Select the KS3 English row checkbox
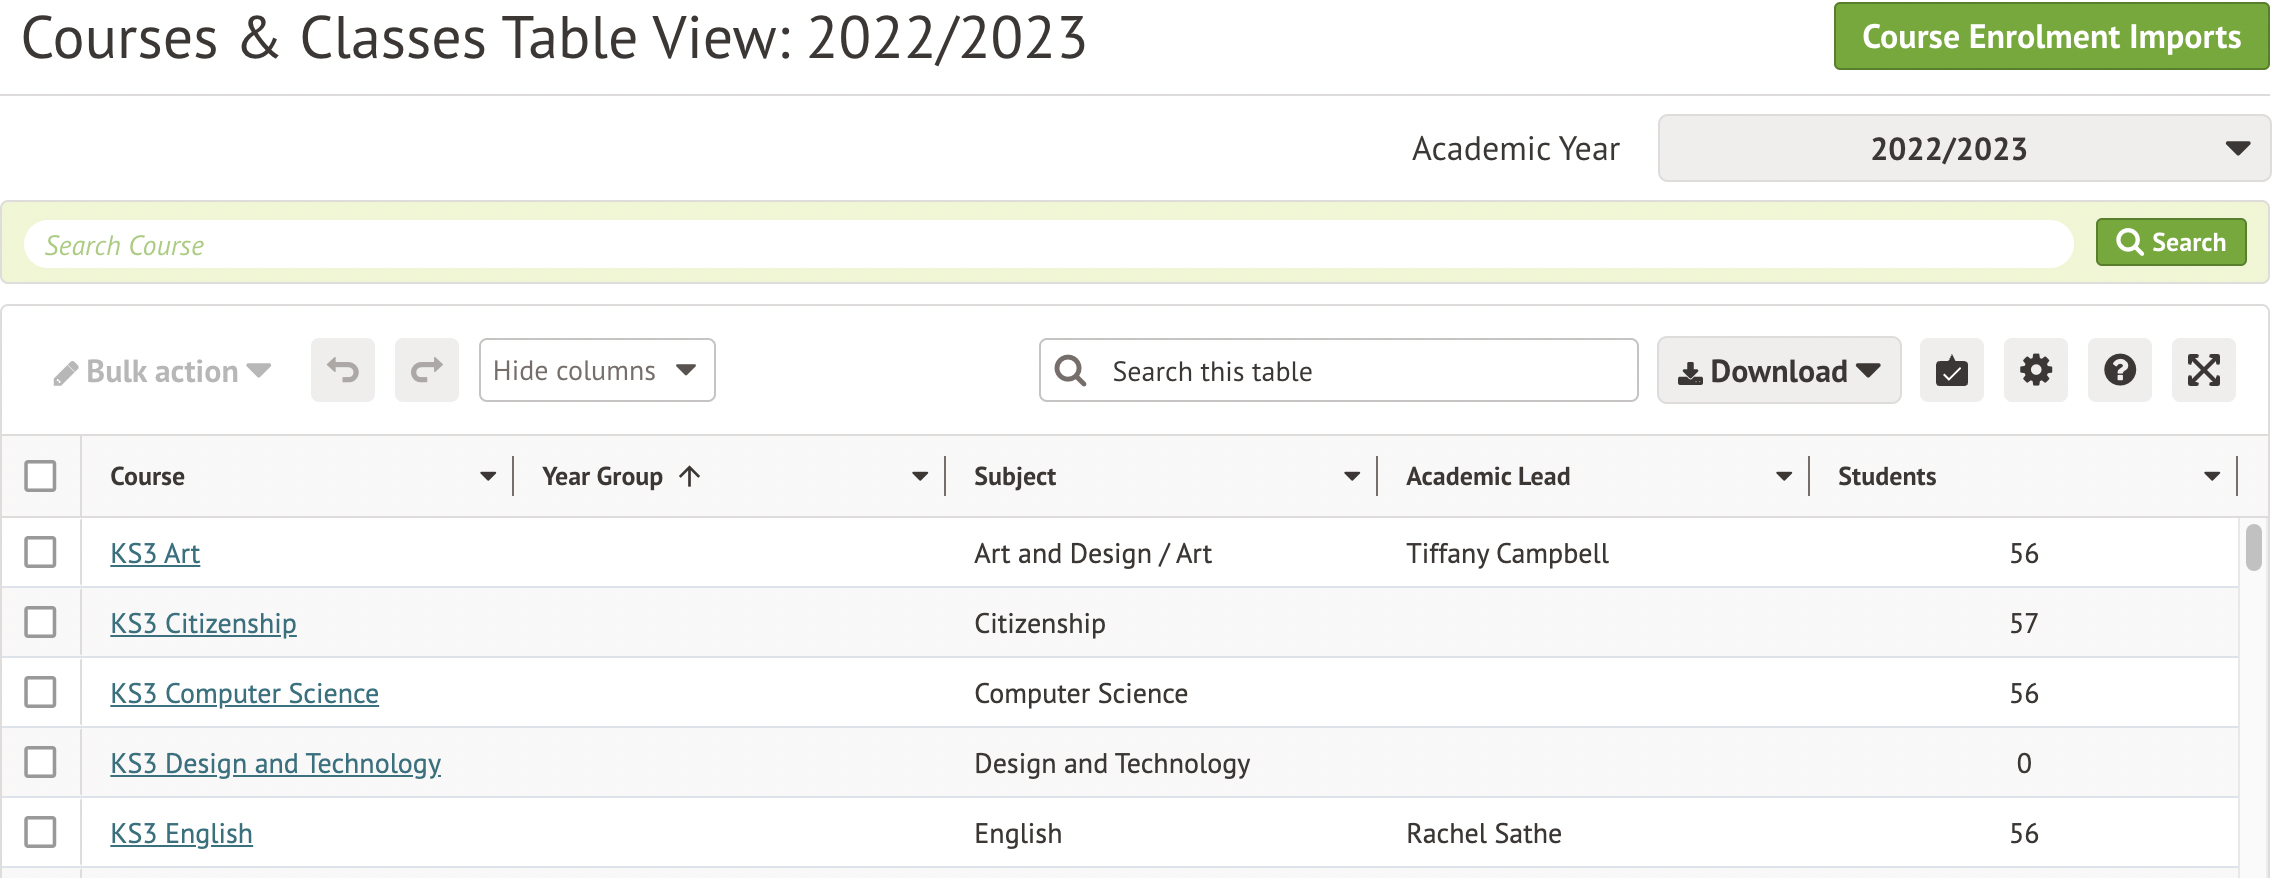This screenshot has width=2278, height=878. click(40, 833)
